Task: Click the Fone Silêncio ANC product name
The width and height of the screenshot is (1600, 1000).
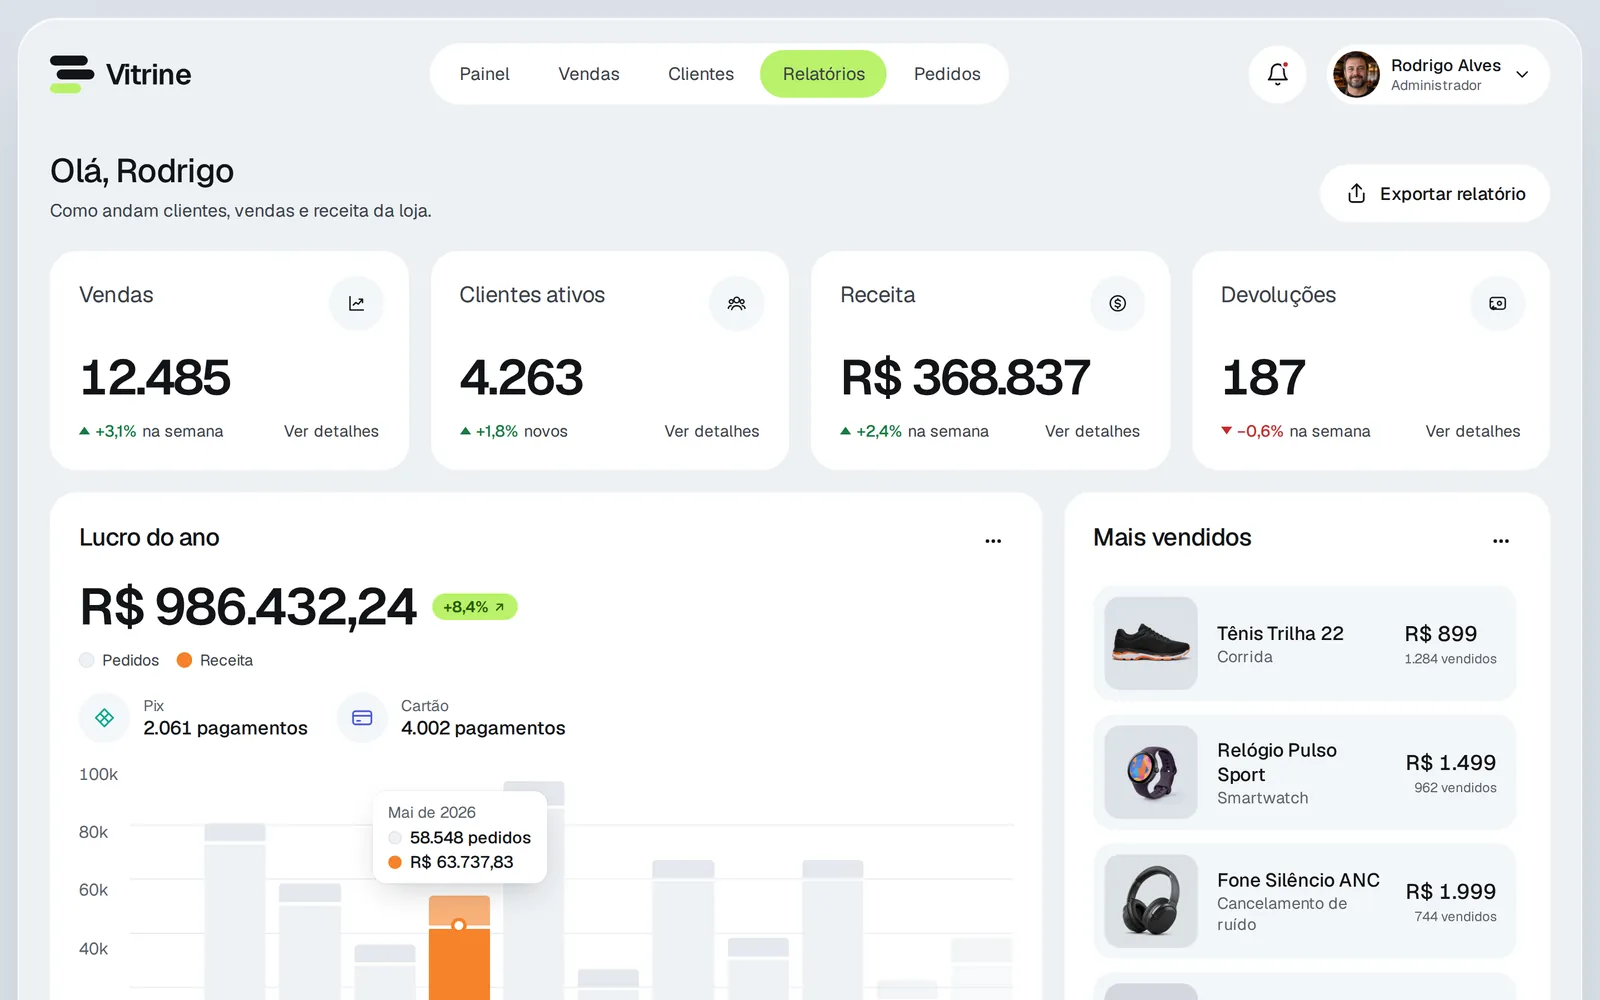Action: point(1298,880)
